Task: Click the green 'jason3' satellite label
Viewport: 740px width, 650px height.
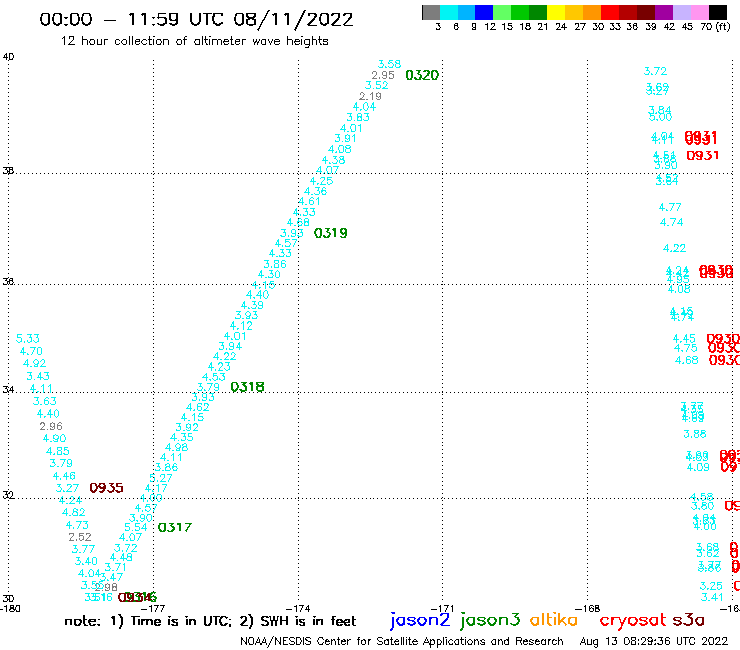Action: click(x=490, y=620)
